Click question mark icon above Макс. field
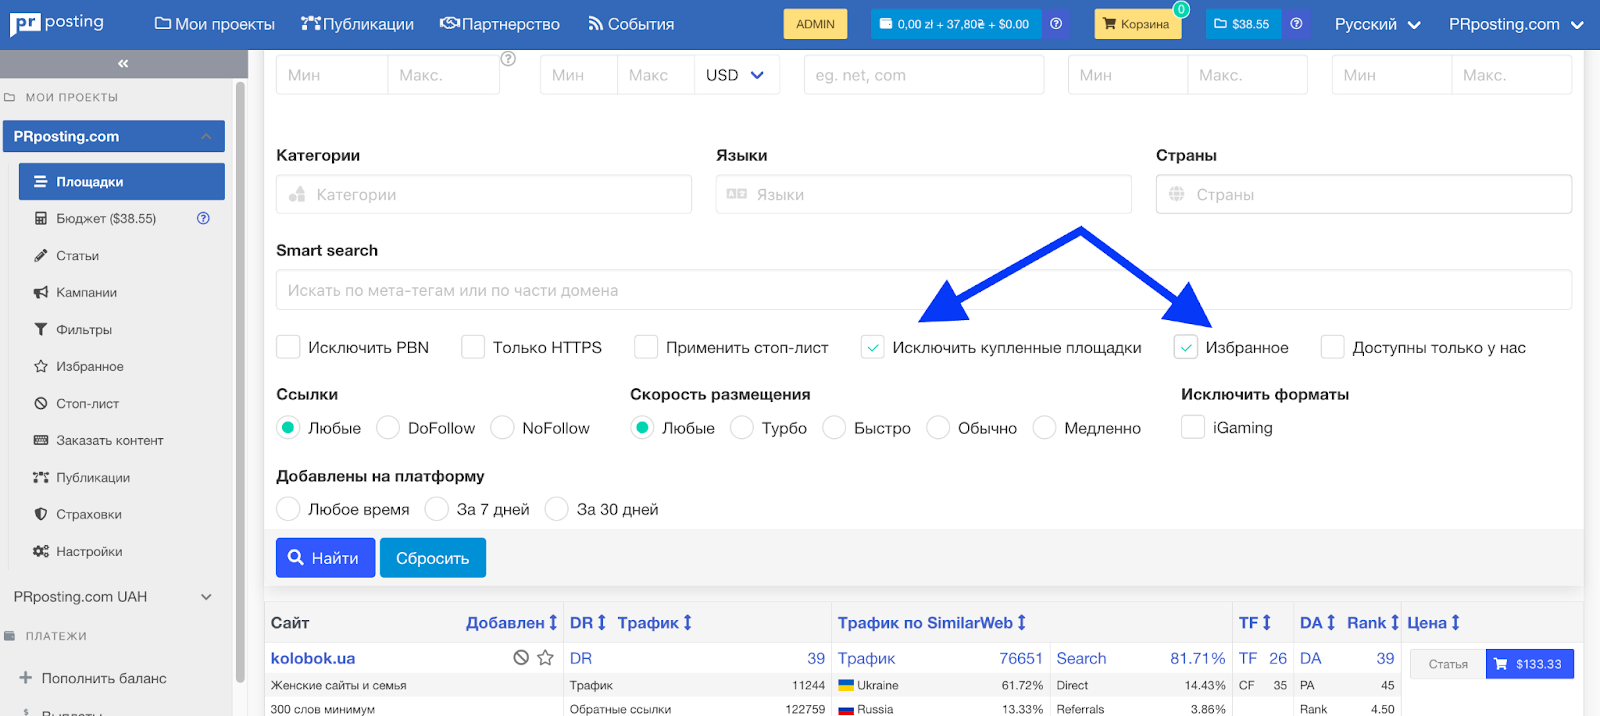 (x=508, y=59)
